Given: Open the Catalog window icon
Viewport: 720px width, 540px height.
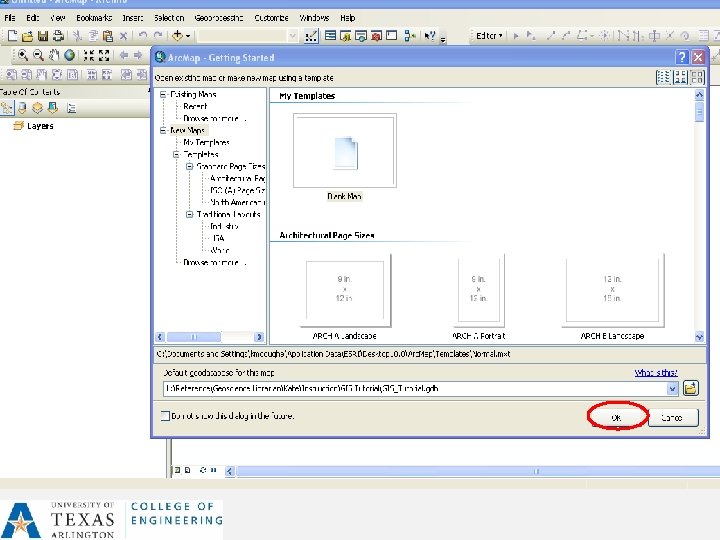Looking at the screenshot, I should (x=345, y=36).
